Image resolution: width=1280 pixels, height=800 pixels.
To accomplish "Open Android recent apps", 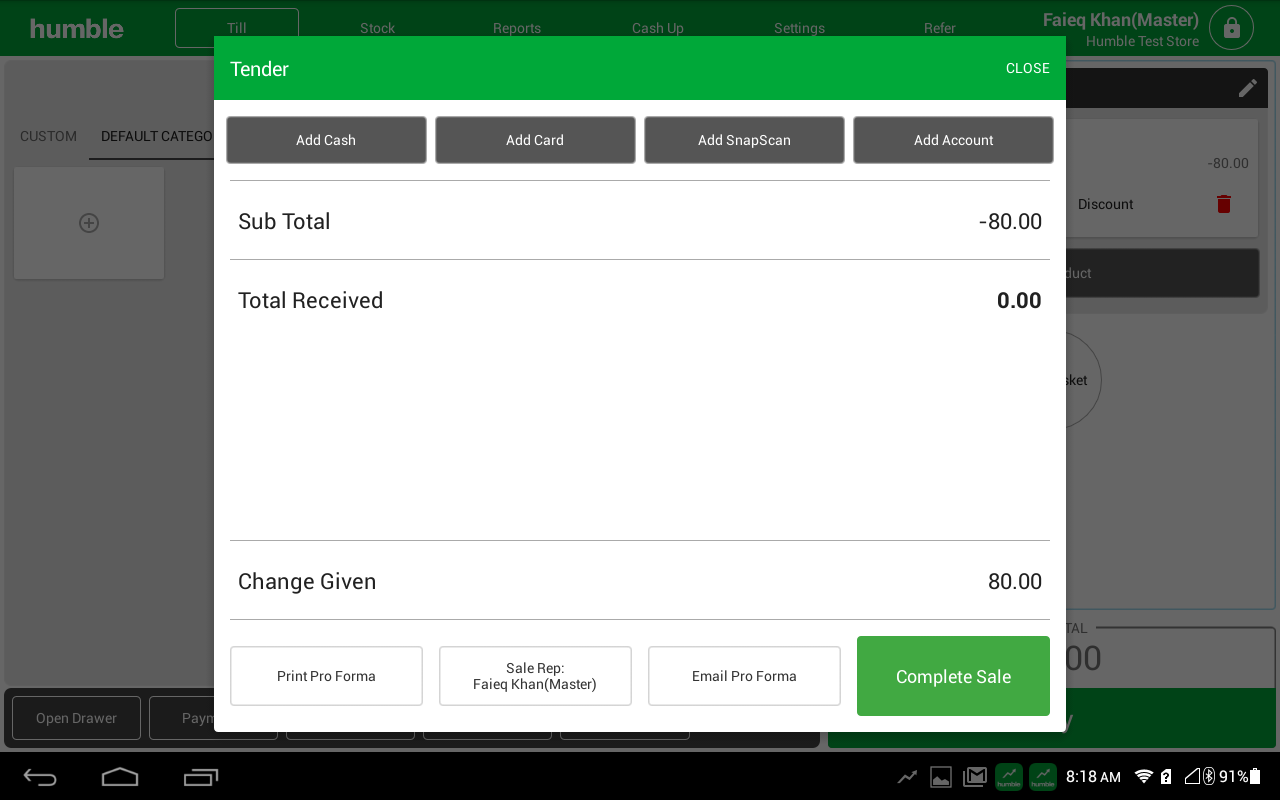I will 201,777.
